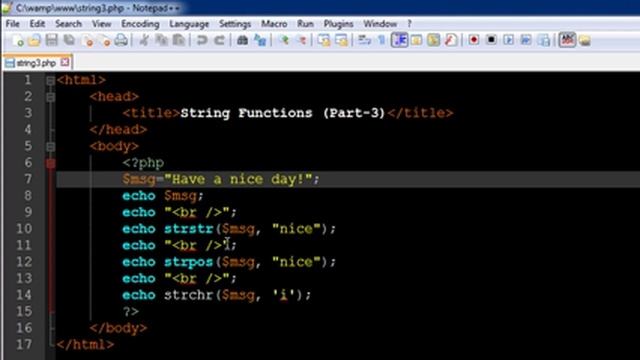
Task: Click the "Have a nice day!" string
Action: point(238,179)
